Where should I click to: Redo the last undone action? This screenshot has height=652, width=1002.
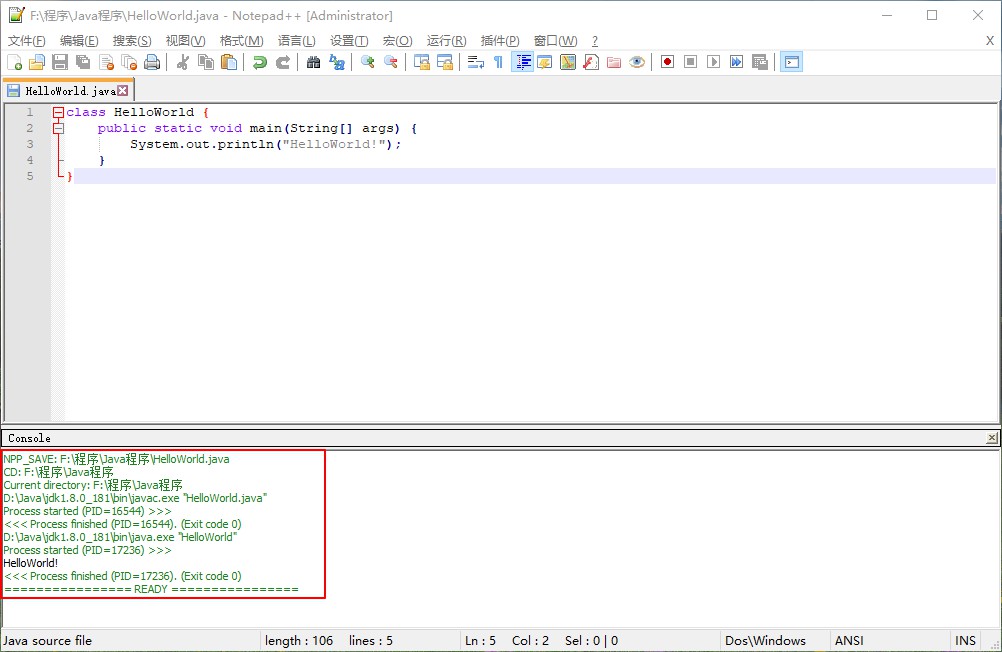(x=282, y=62)
